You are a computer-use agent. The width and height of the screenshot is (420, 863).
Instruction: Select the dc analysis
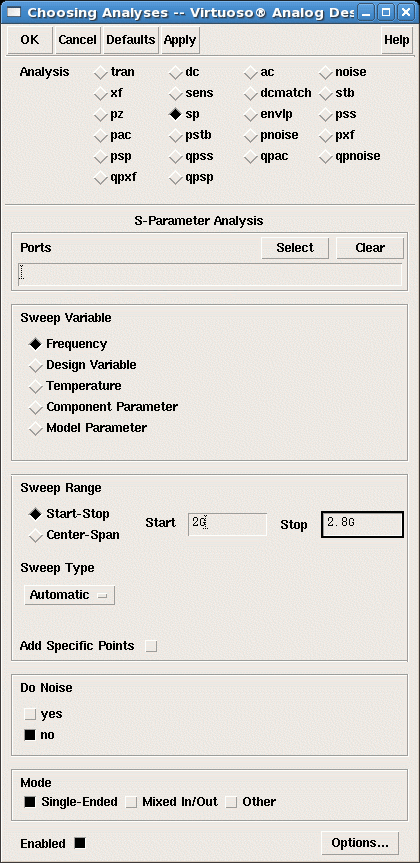pos(176,73)
